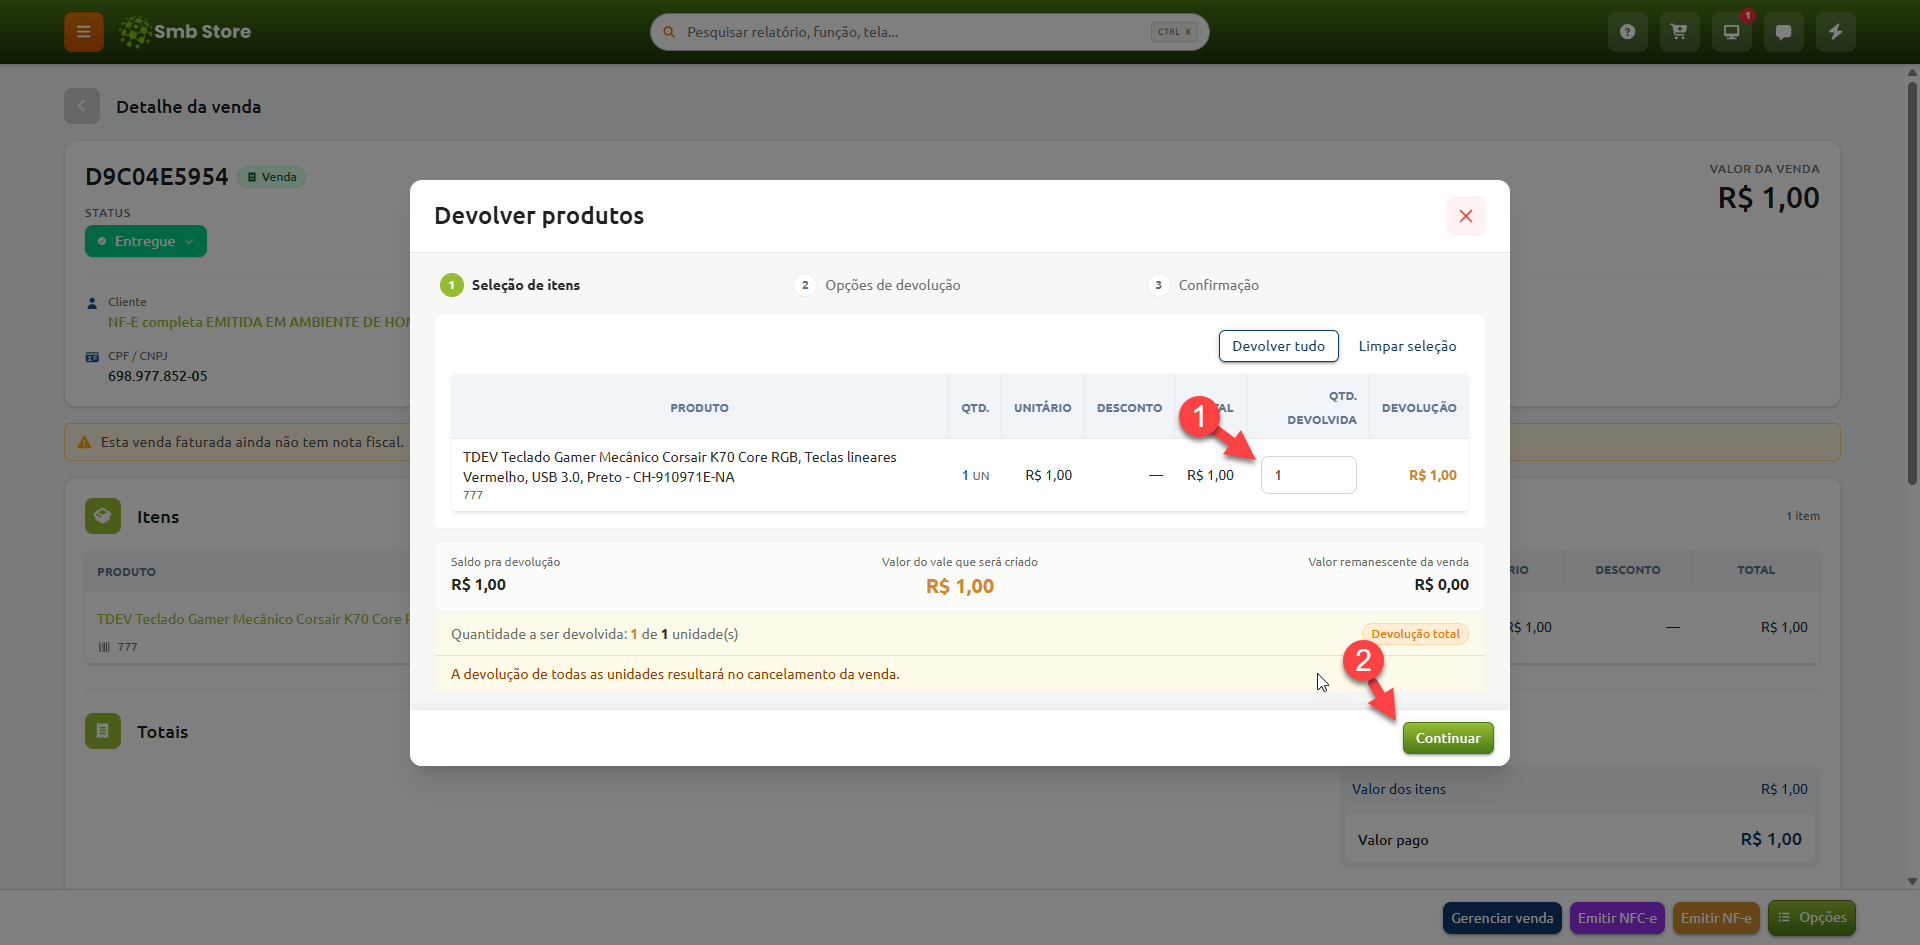Close the Devolver produtos dialog
Viewport: 1920px width, 945px height.
coord(1466,216)
